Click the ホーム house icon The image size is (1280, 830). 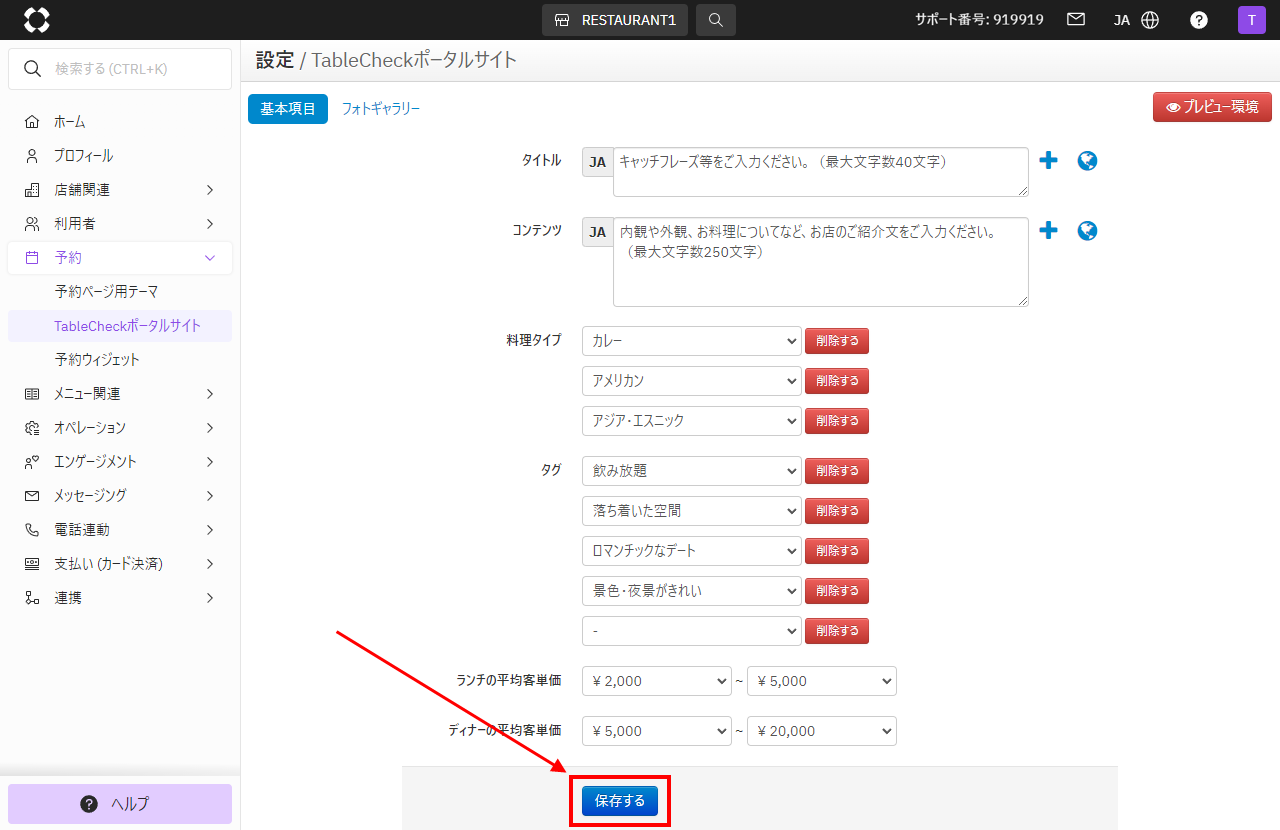coord(32,121)
